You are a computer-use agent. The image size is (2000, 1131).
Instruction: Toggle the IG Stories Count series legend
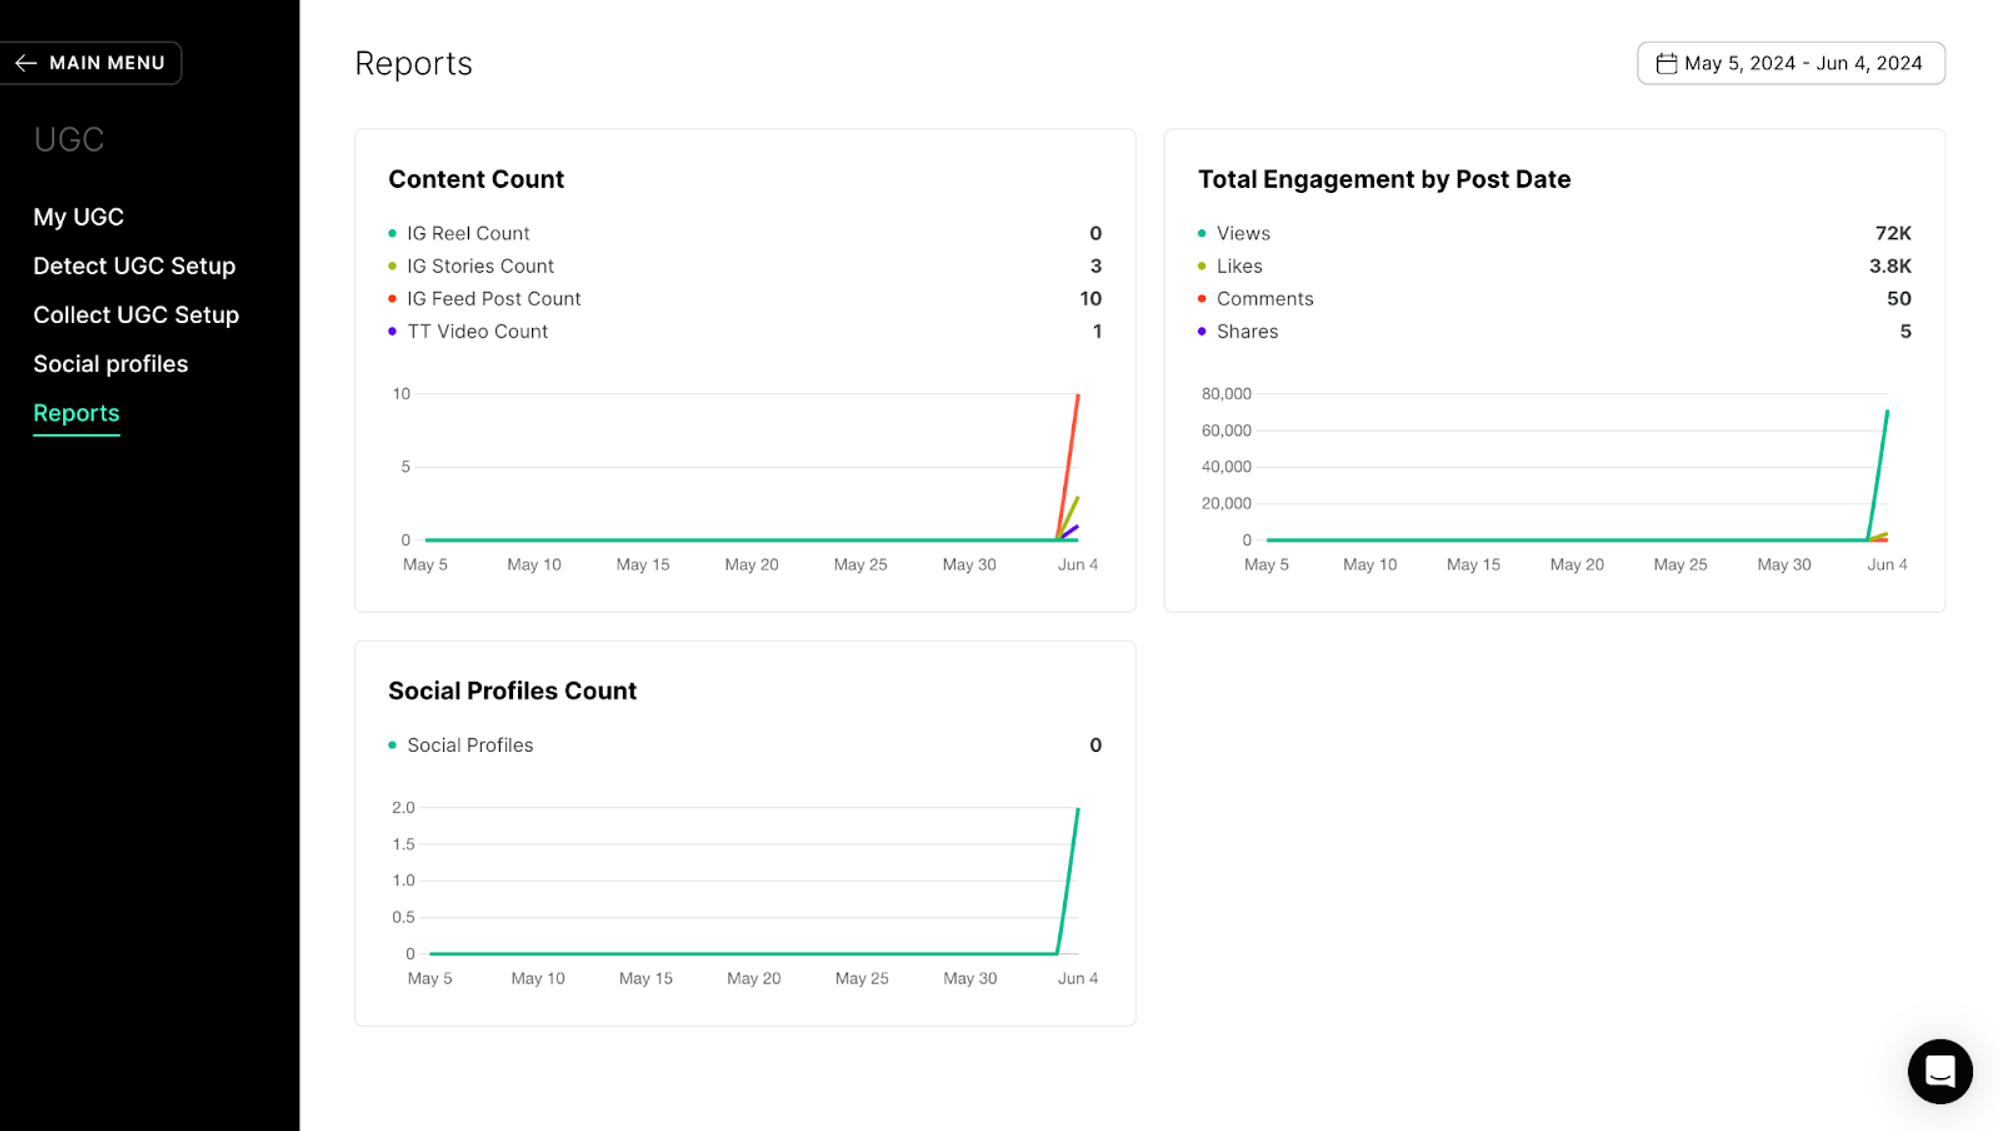coord(480,266)
